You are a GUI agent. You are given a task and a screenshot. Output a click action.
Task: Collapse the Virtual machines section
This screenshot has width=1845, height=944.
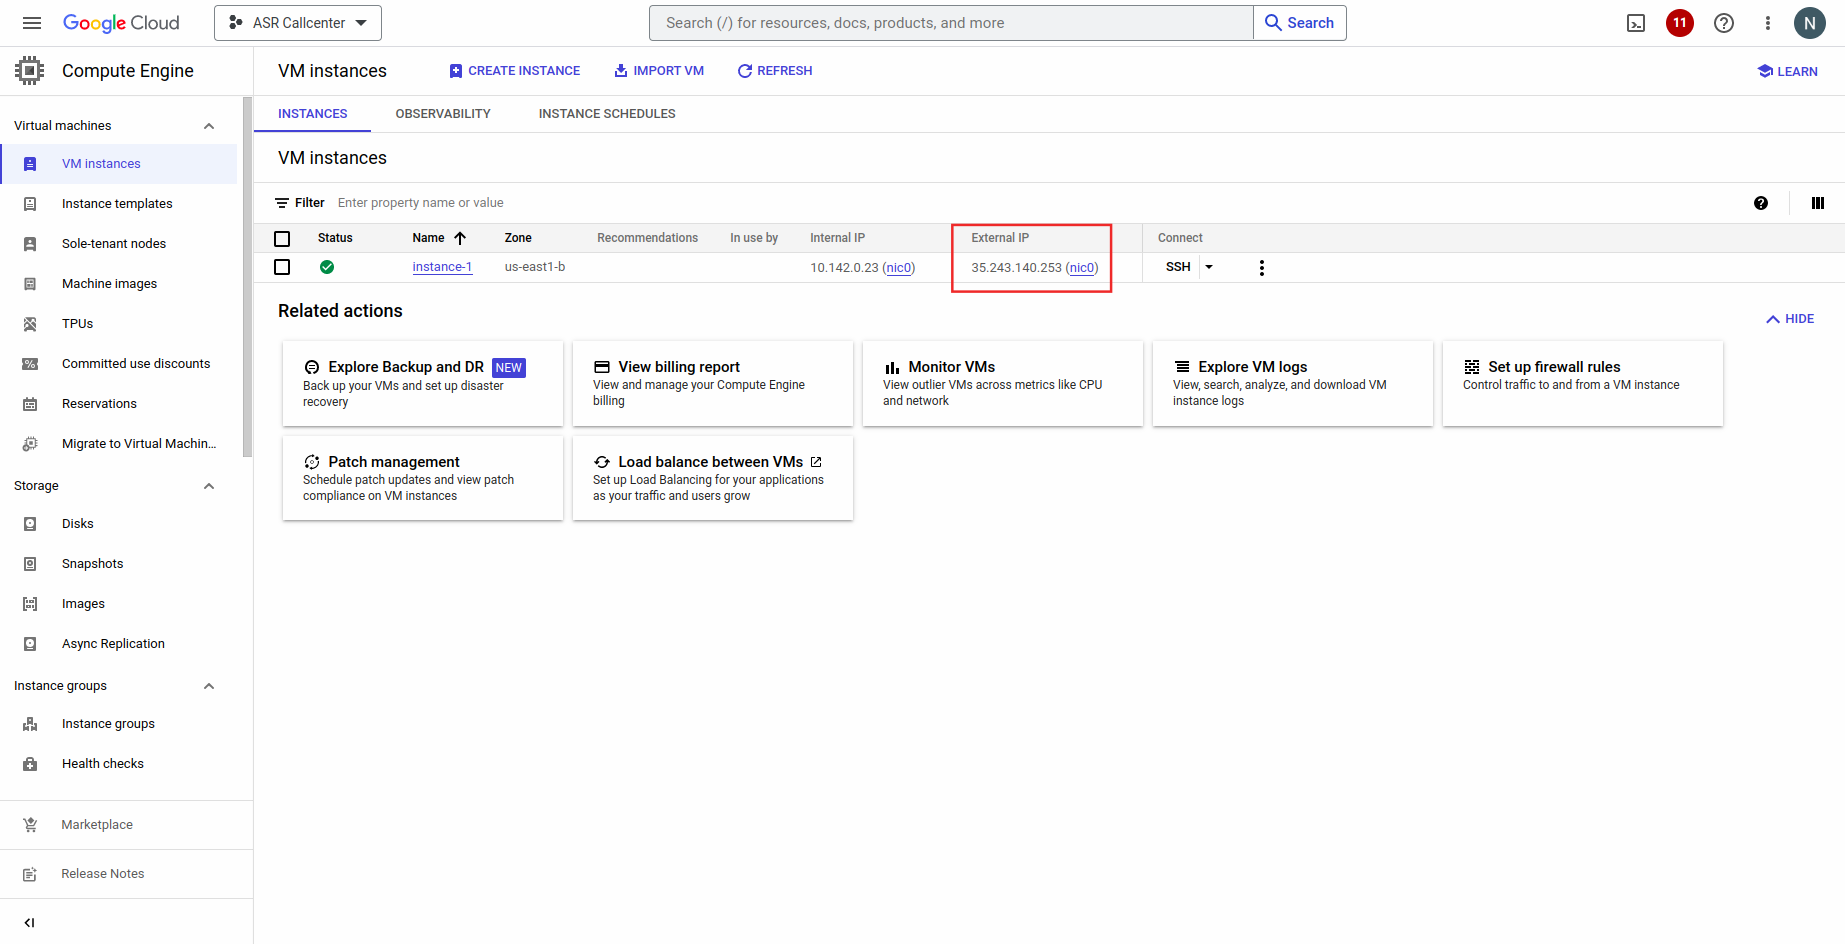209,126
